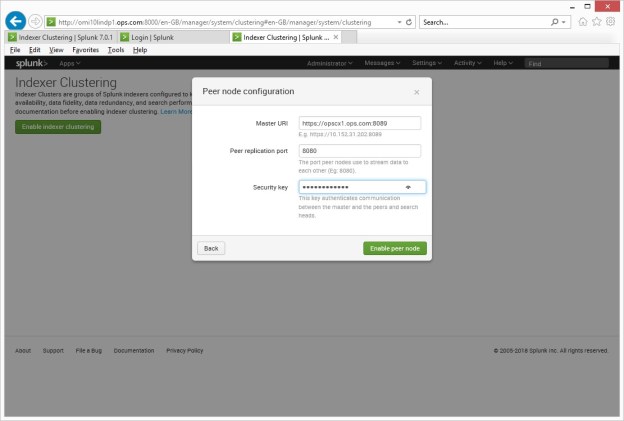624x421 pixels.
Task: Open the Messages dropdown
Action: [x=381, y=63]
